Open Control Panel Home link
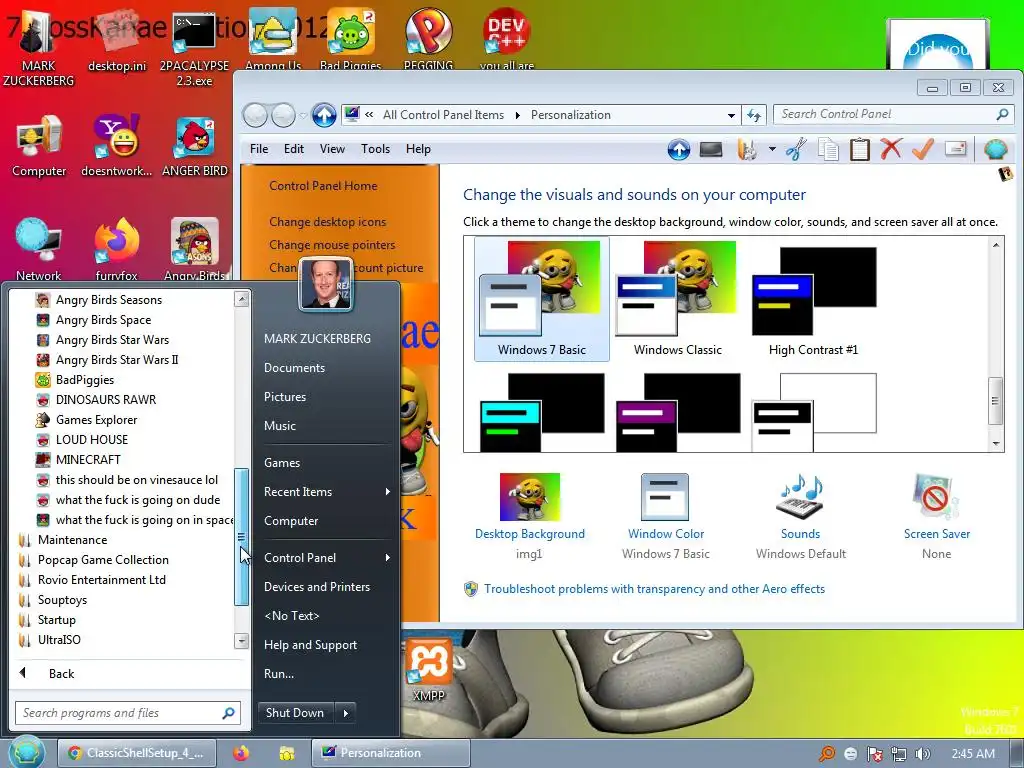This screenshot has height=768, width=1024. [323, 186]
